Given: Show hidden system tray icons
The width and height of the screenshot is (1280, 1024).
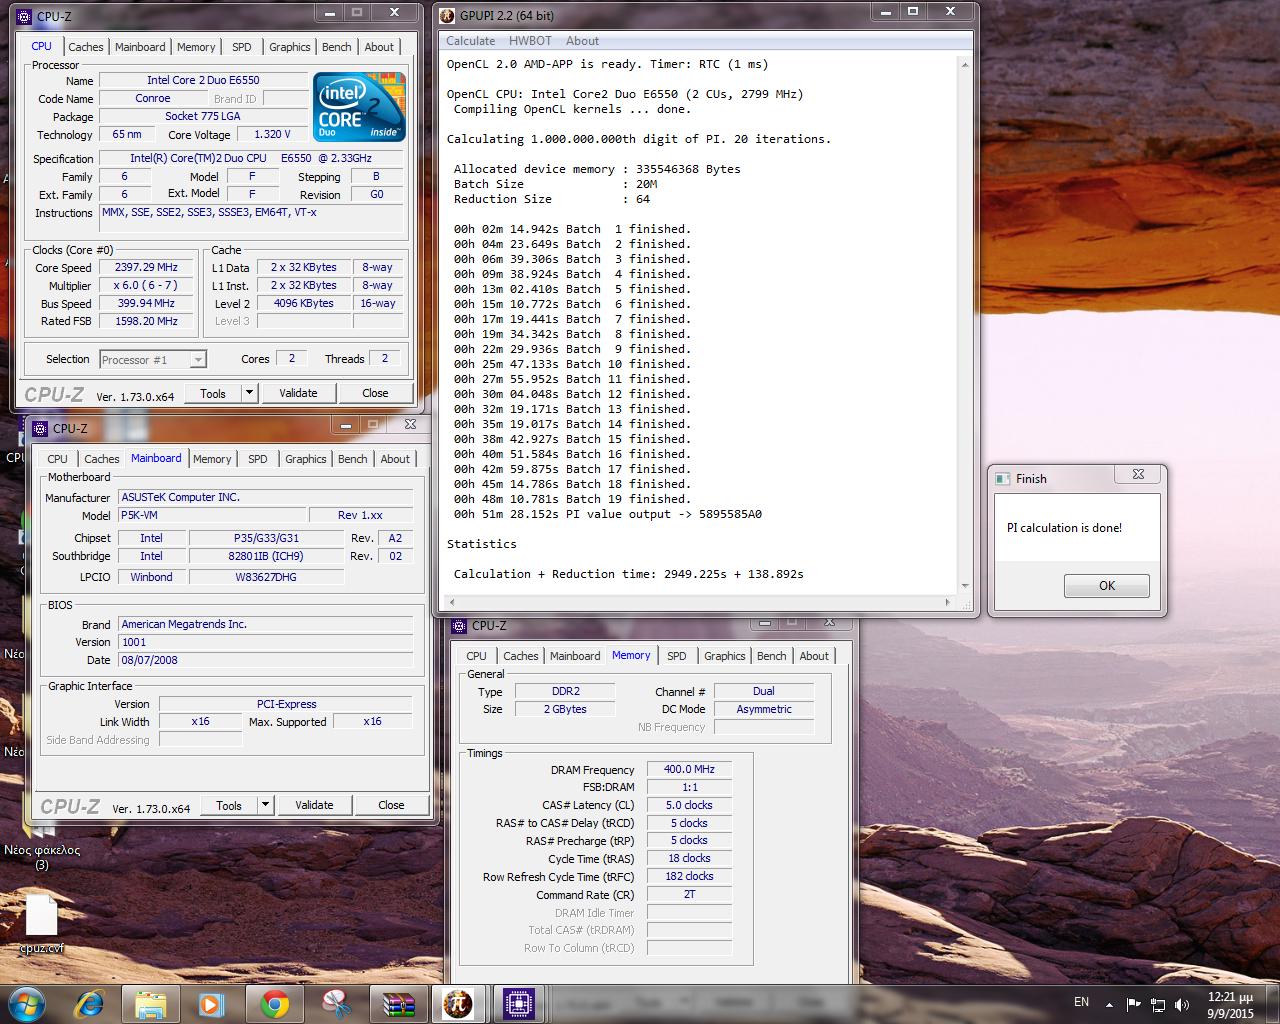Looking at the screenshot, I should [x=1109, y=1004].
